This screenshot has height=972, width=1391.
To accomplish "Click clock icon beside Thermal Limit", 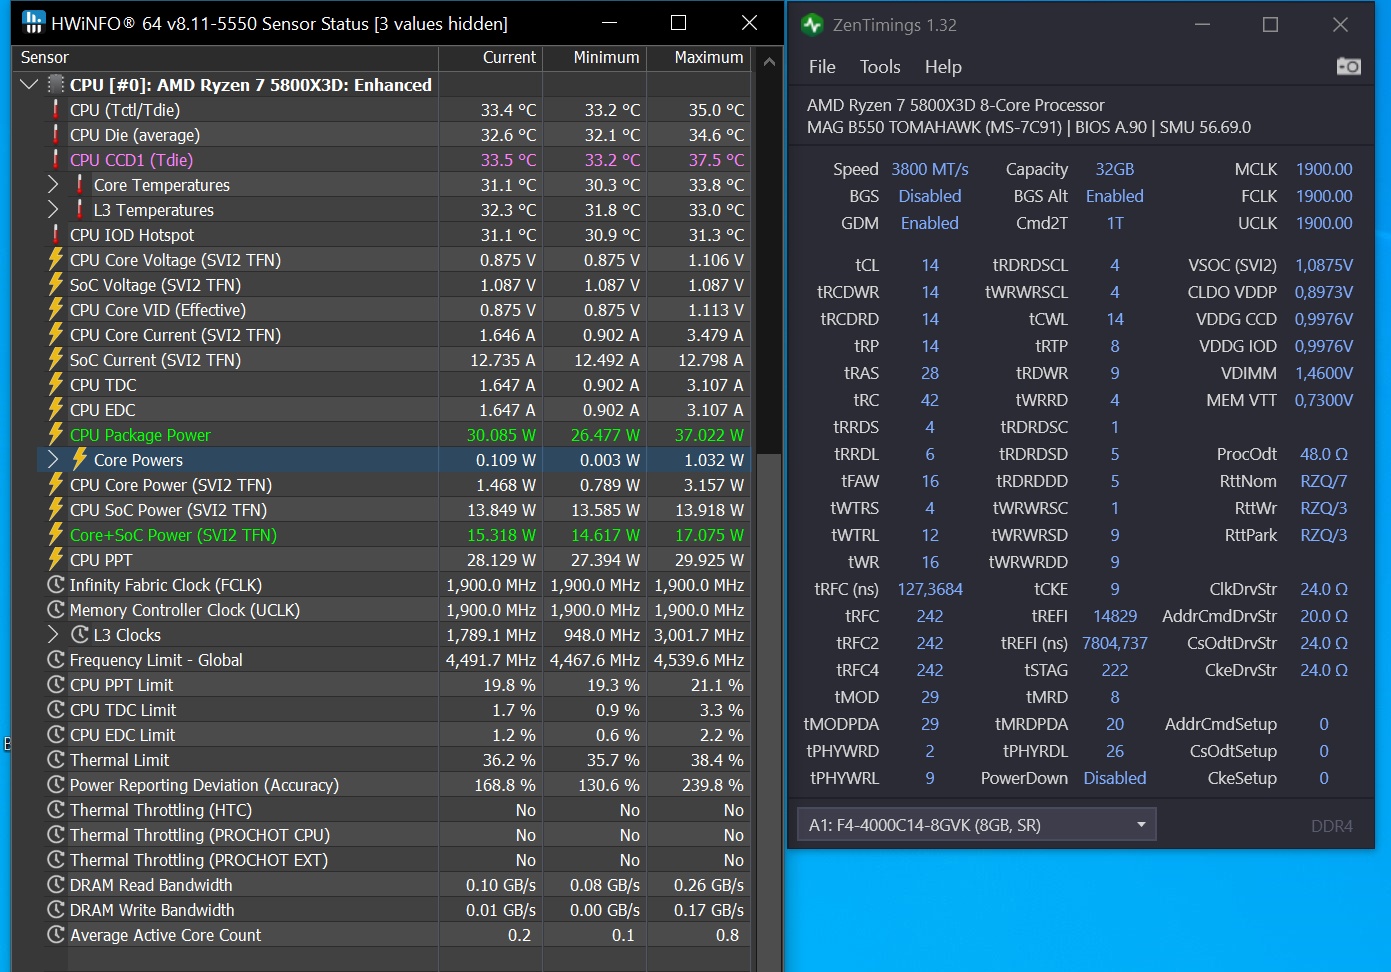I will [x=56, y=760].
